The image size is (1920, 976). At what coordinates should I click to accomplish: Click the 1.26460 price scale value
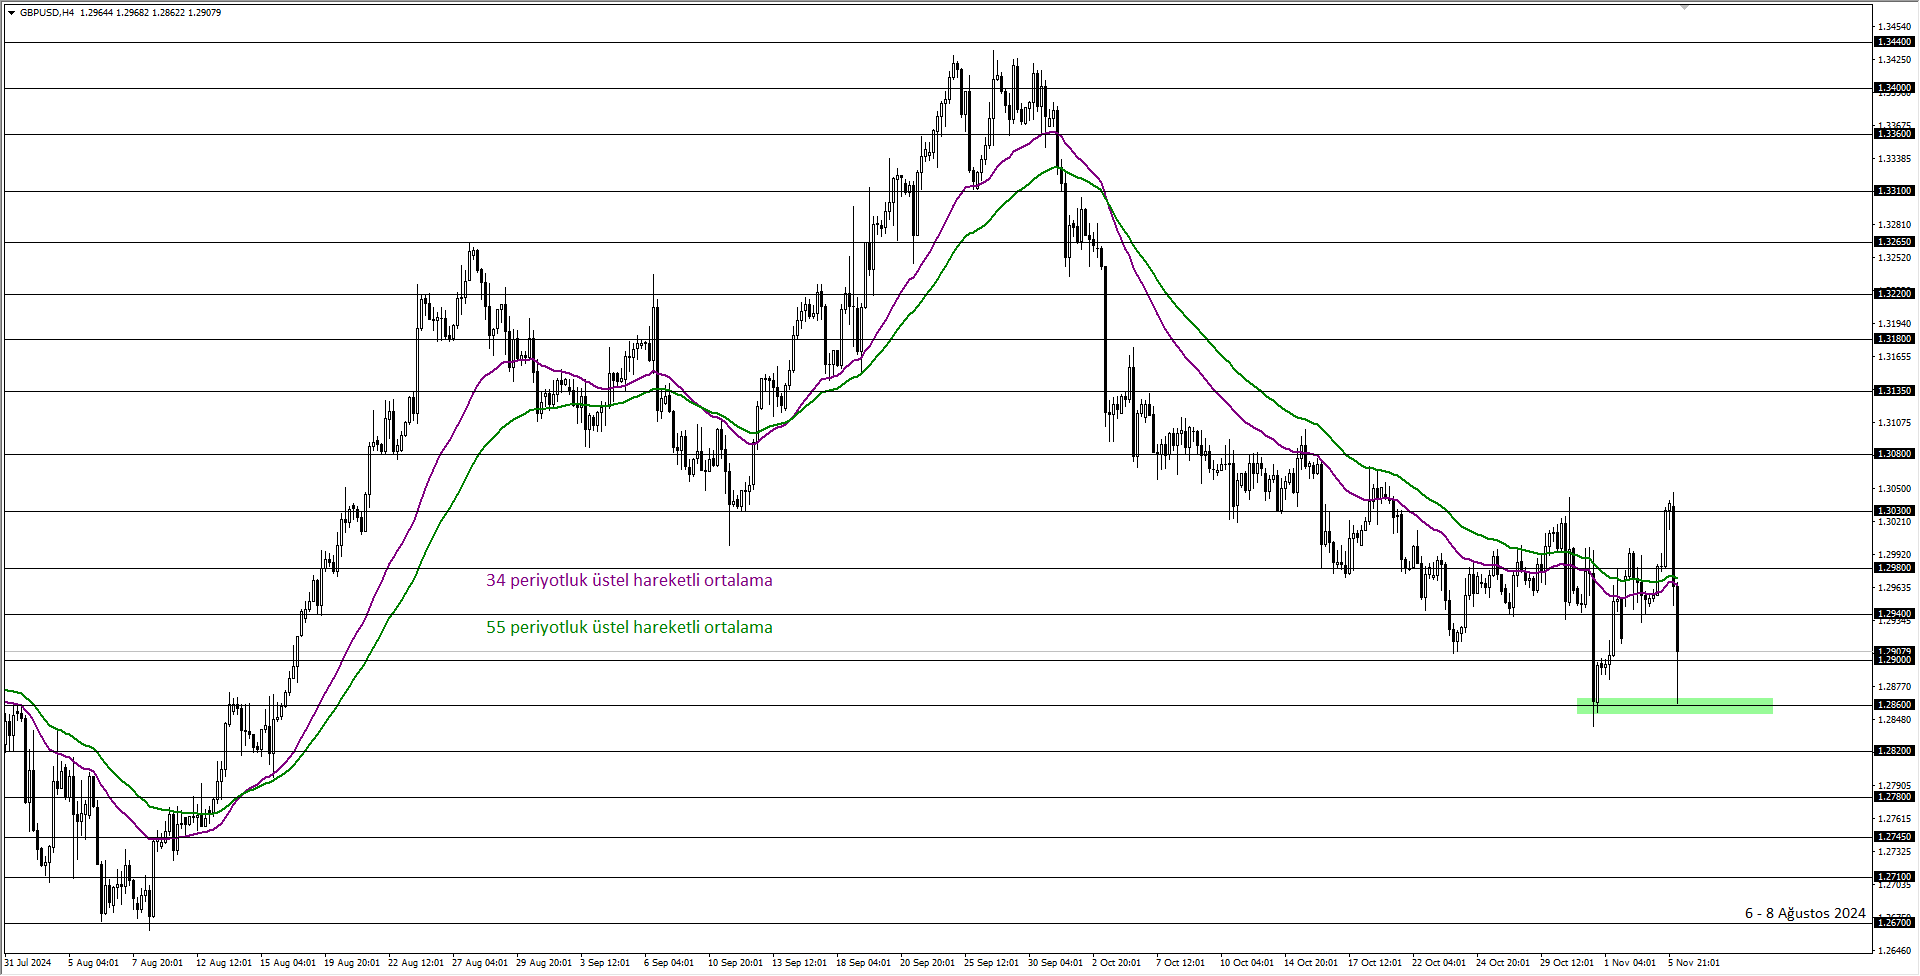[x=1894, y=951]
